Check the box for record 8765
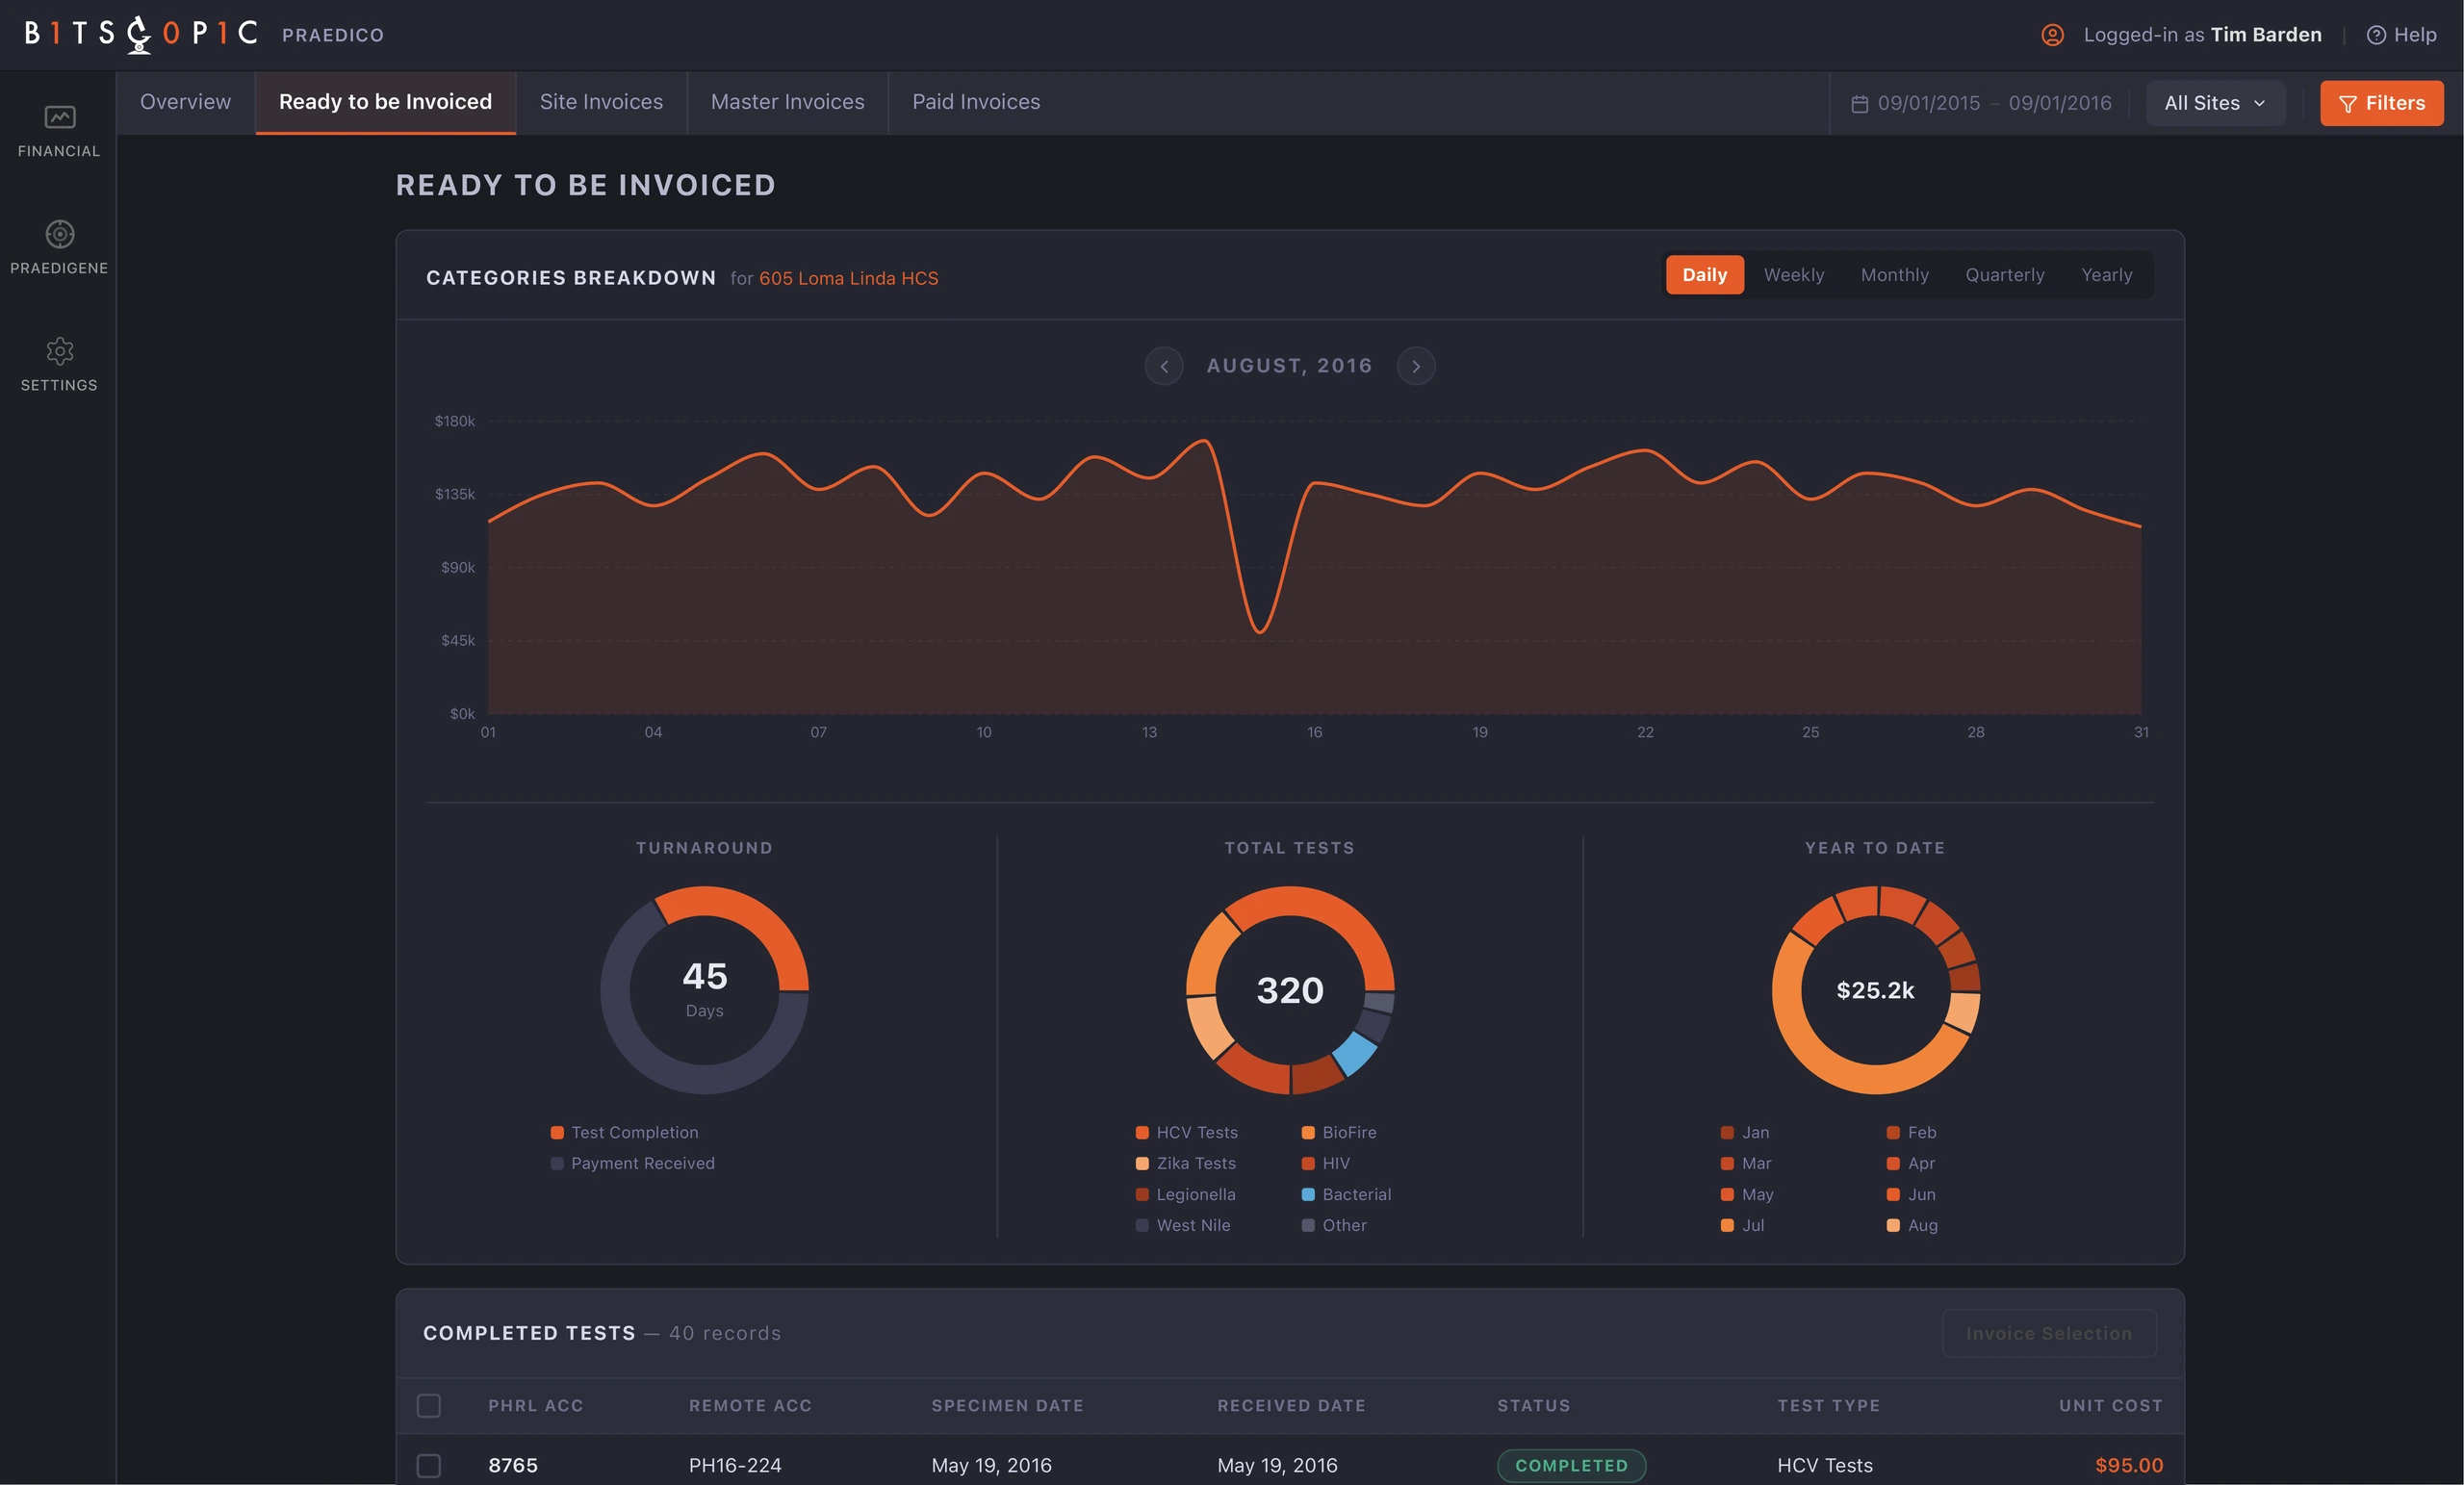 [x=429, y=1465]
